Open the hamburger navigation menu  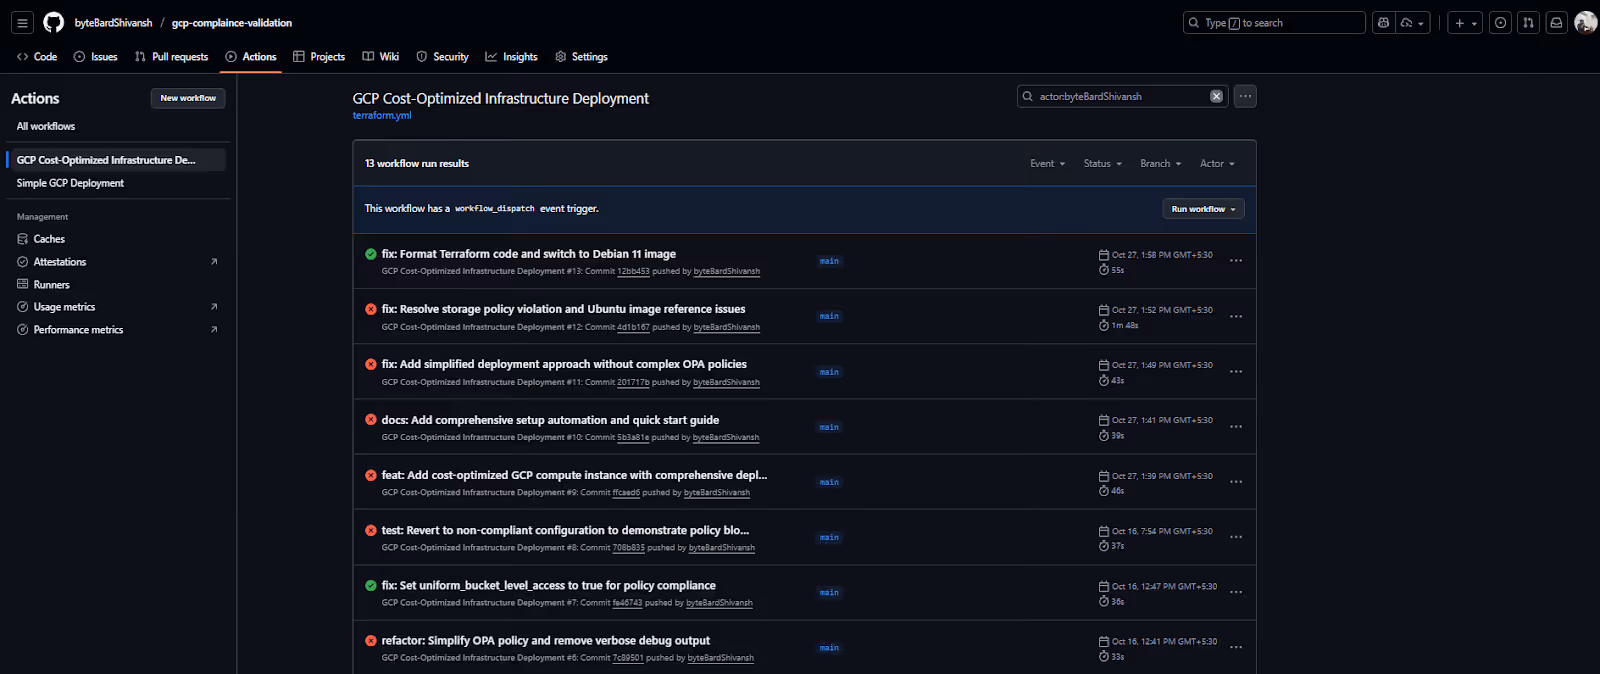click(22, 23)
